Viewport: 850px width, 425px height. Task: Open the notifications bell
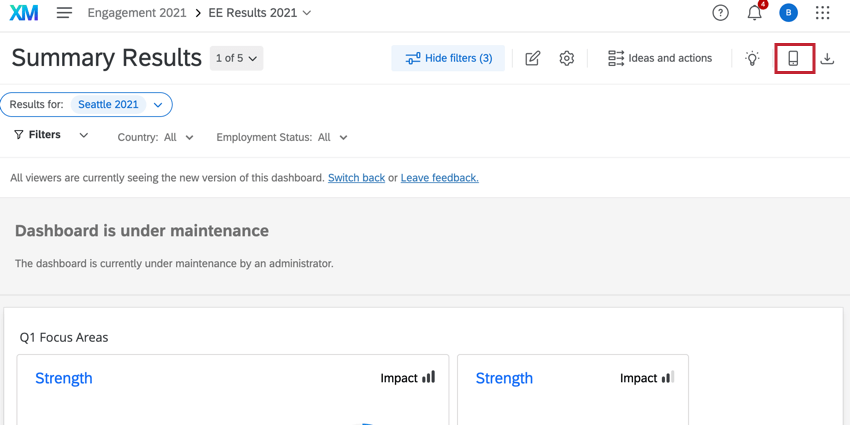(x=755, y=13)
